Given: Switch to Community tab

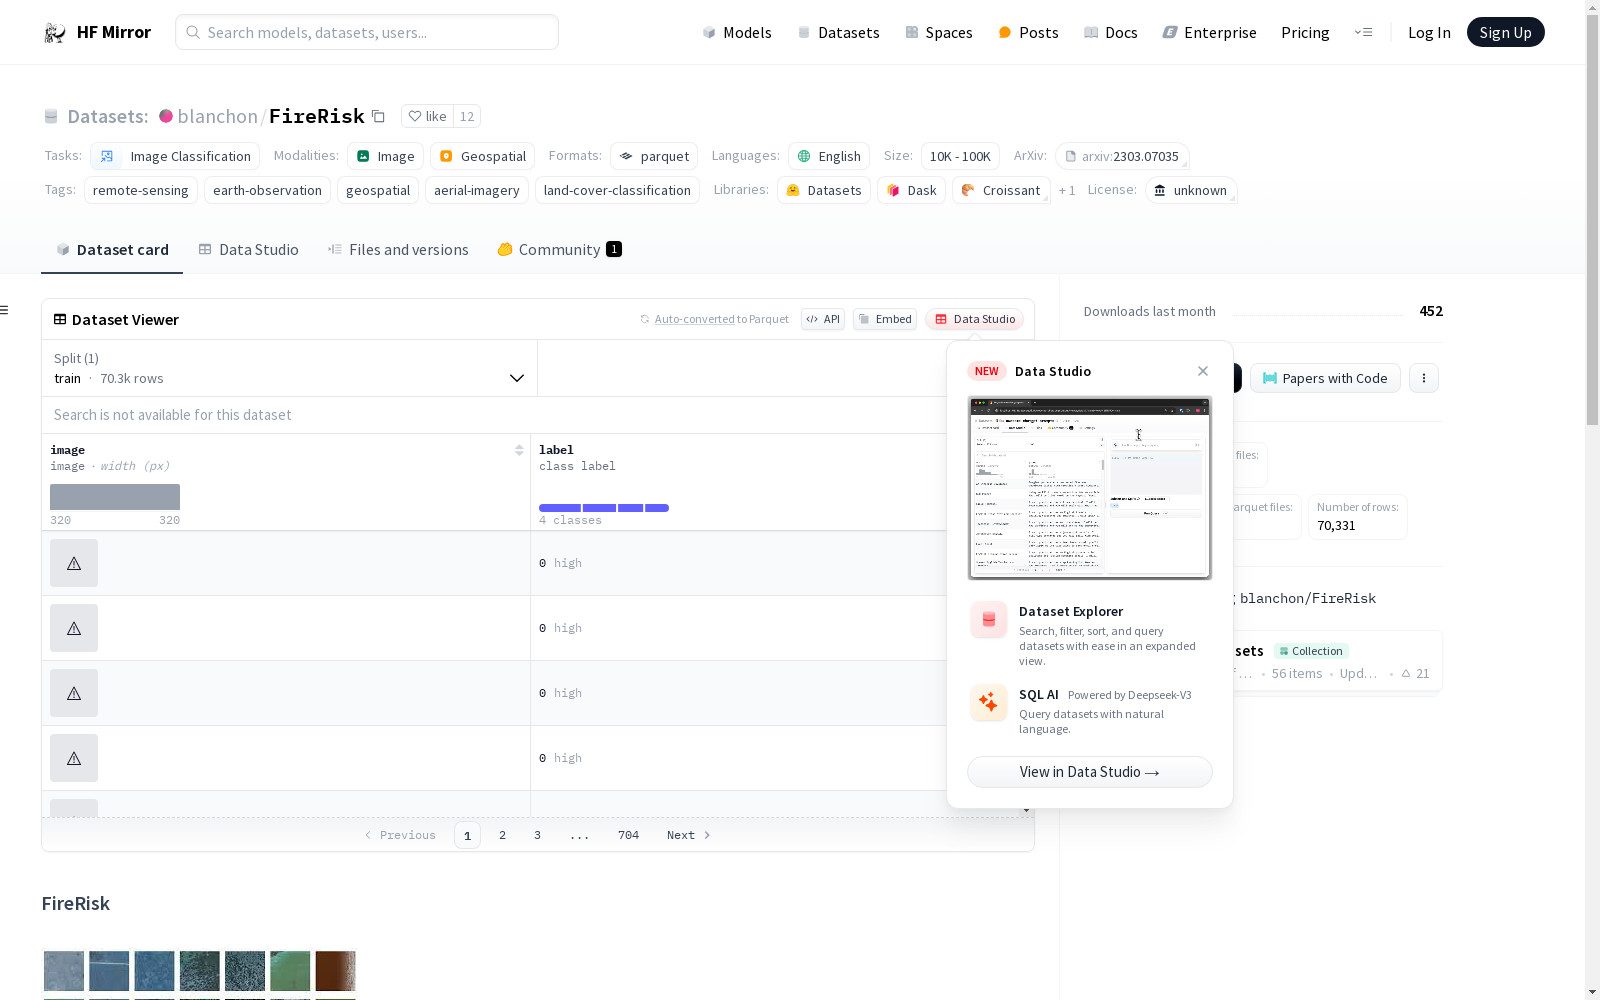Looking at the screenshot, I should [559, 250].
